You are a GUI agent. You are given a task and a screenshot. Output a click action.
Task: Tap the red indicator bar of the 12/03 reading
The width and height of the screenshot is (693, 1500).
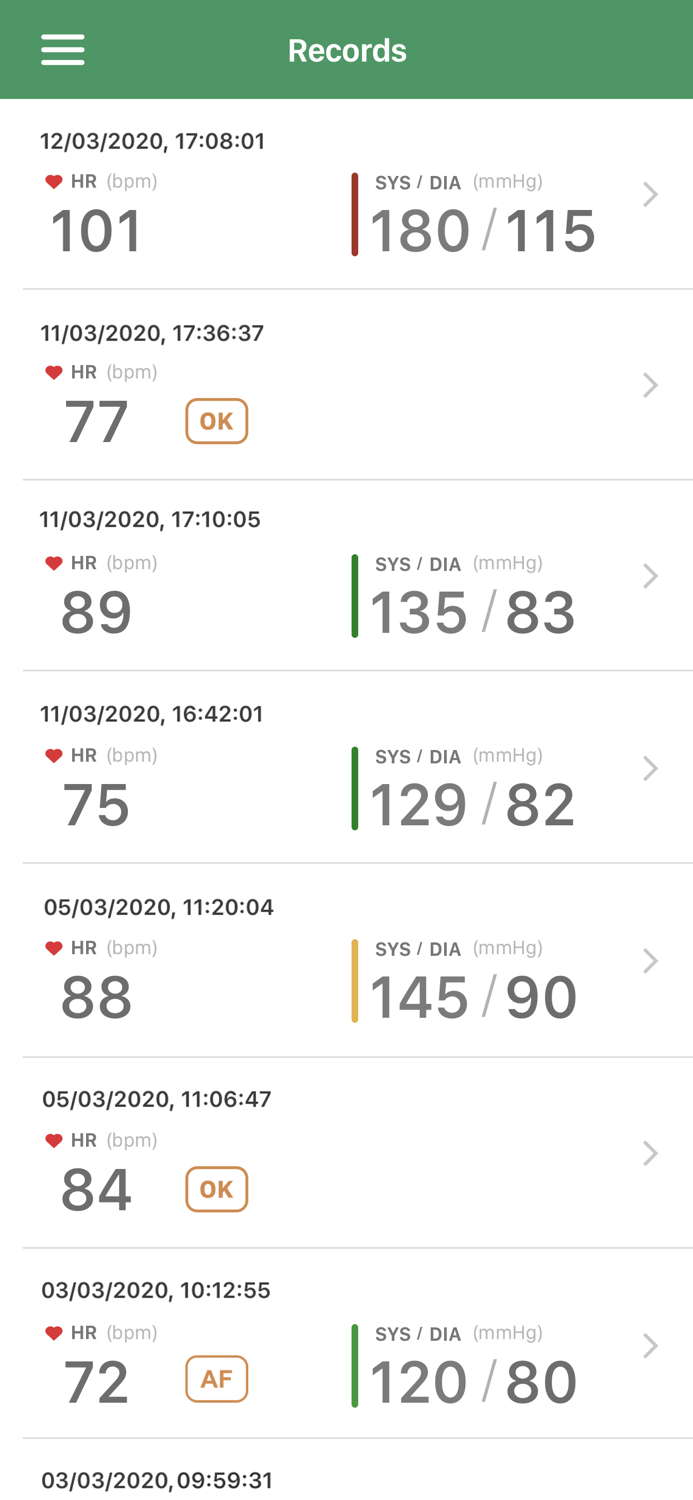355,215
